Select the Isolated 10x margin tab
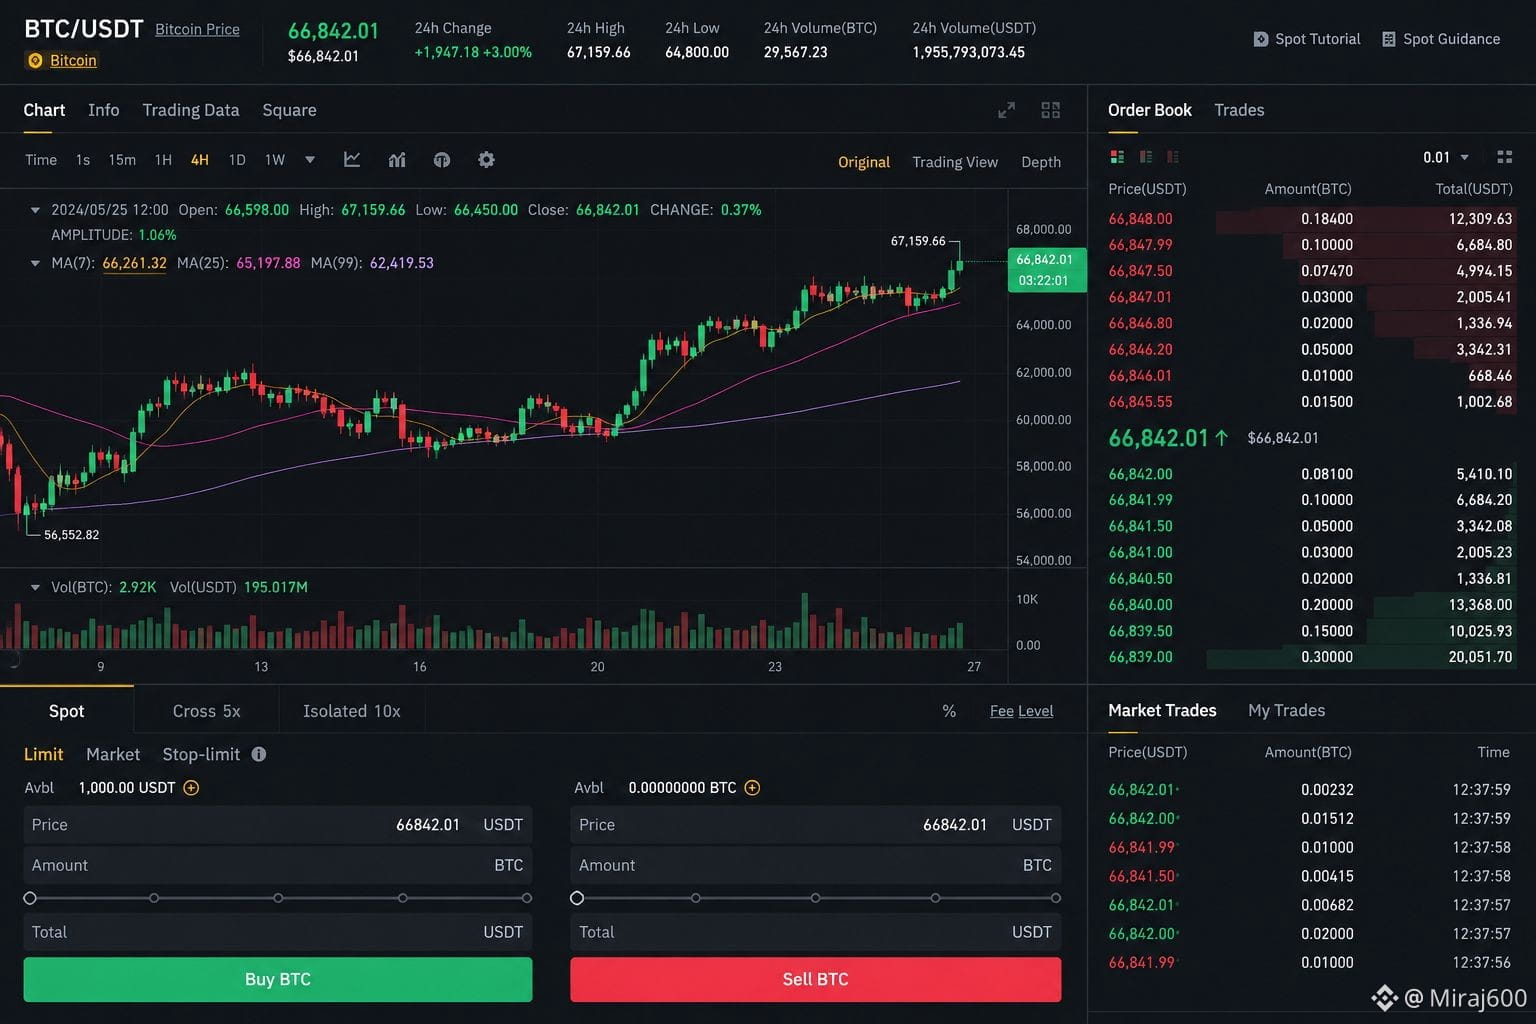 click(351, 711)
